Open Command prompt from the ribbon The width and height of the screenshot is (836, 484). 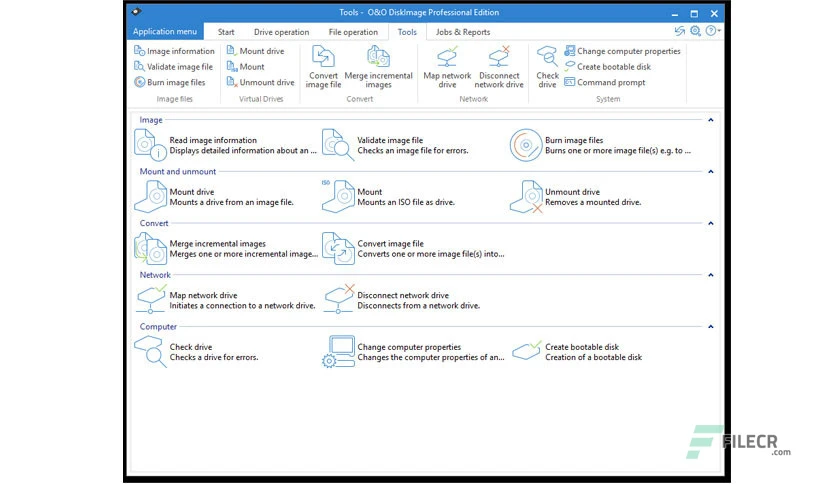click(x=605, y=82)
